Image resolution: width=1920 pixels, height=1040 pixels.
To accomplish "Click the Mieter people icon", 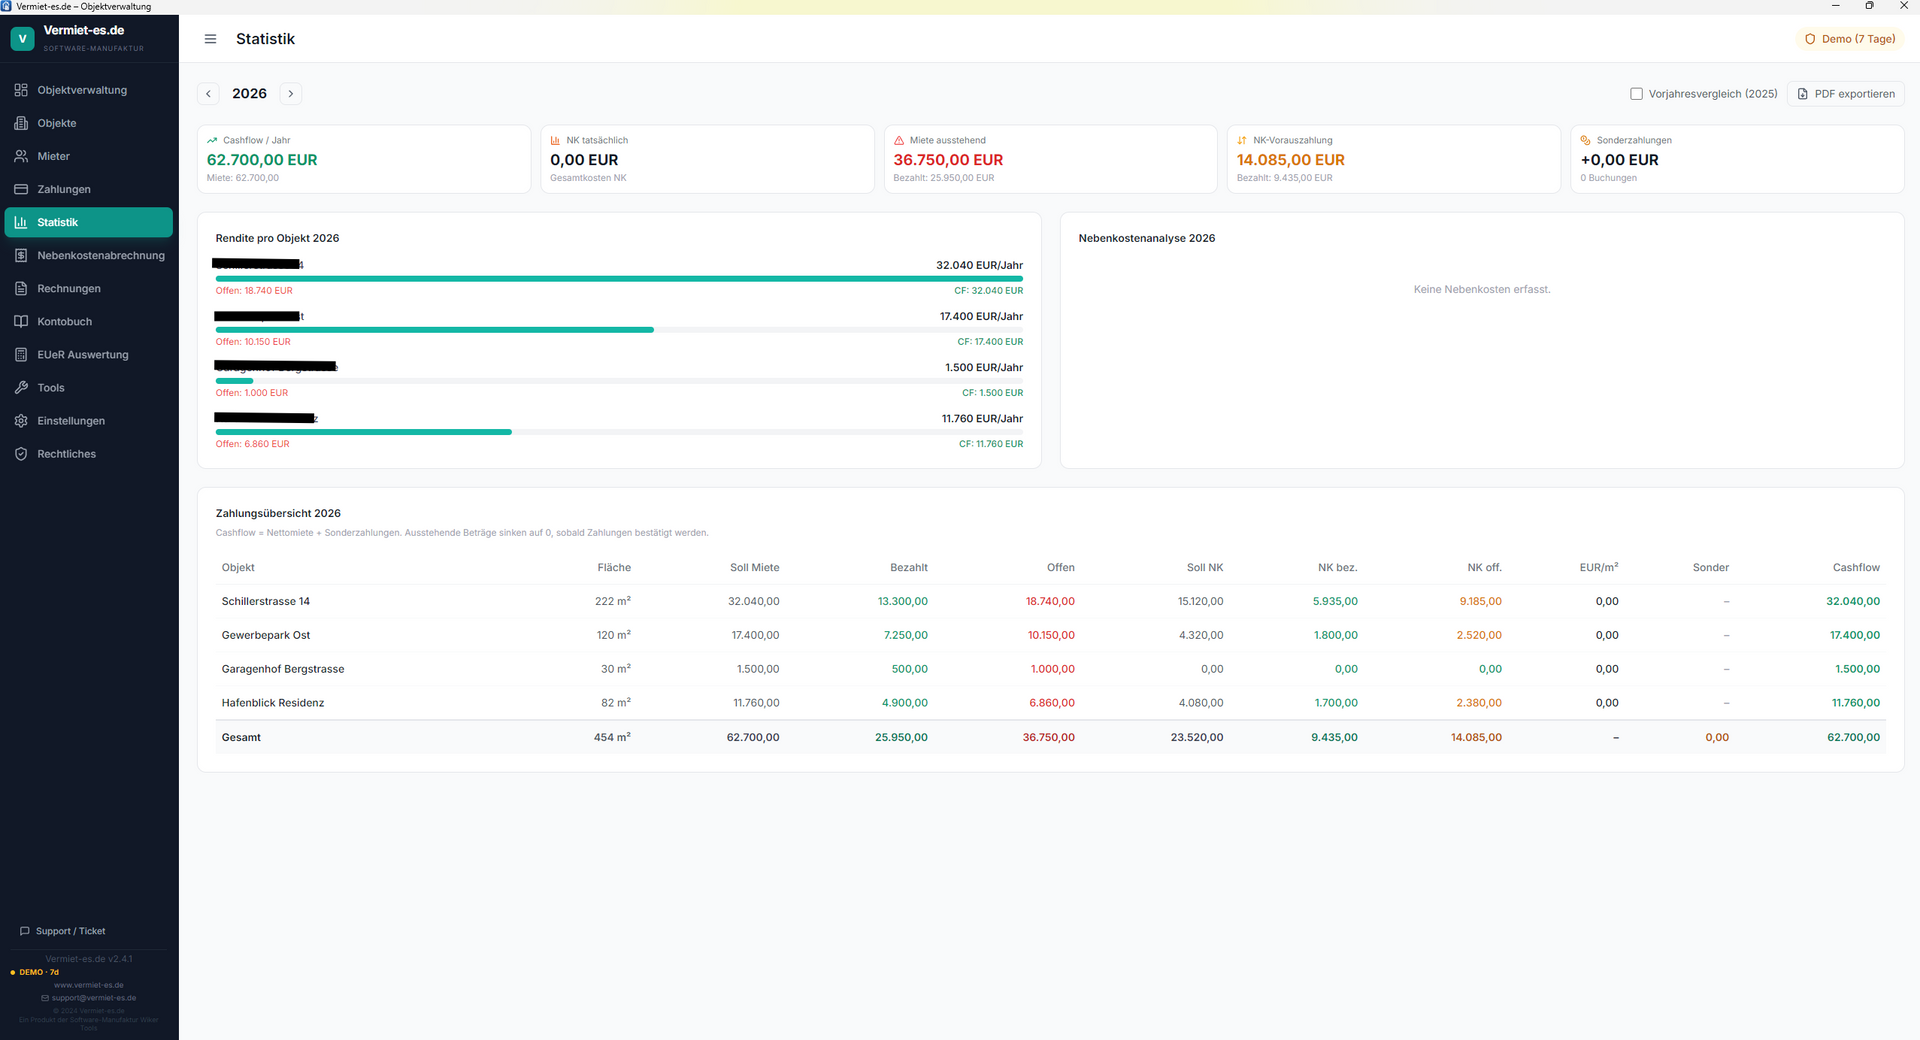I will click(21, 156).
